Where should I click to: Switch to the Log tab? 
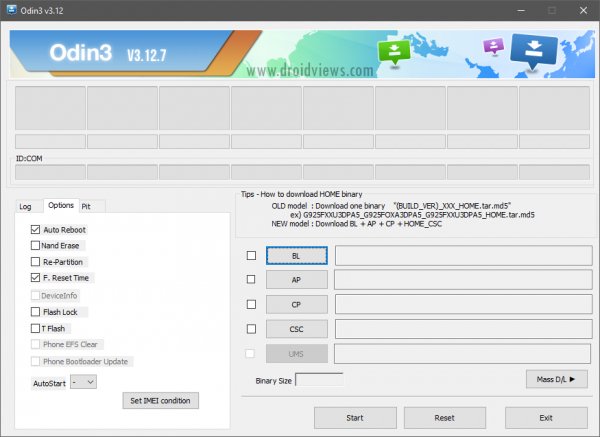pos(25,207)
